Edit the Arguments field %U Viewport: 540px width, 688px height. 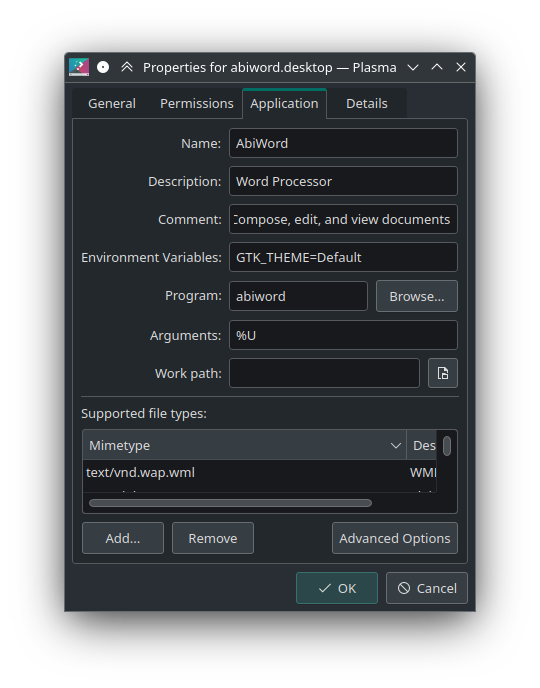click(x=343, y=335)
